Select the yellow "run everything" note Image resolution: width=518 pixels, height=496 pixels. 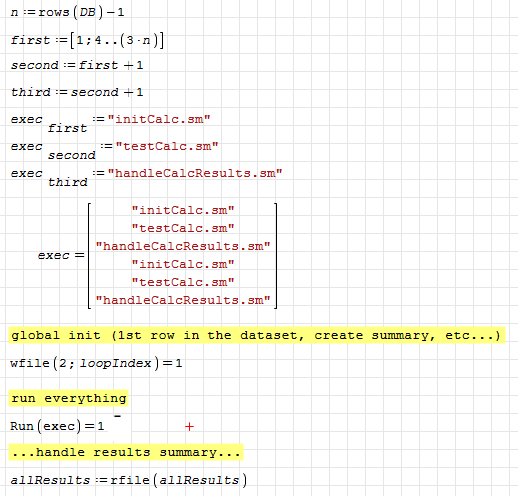pos(69,398)
